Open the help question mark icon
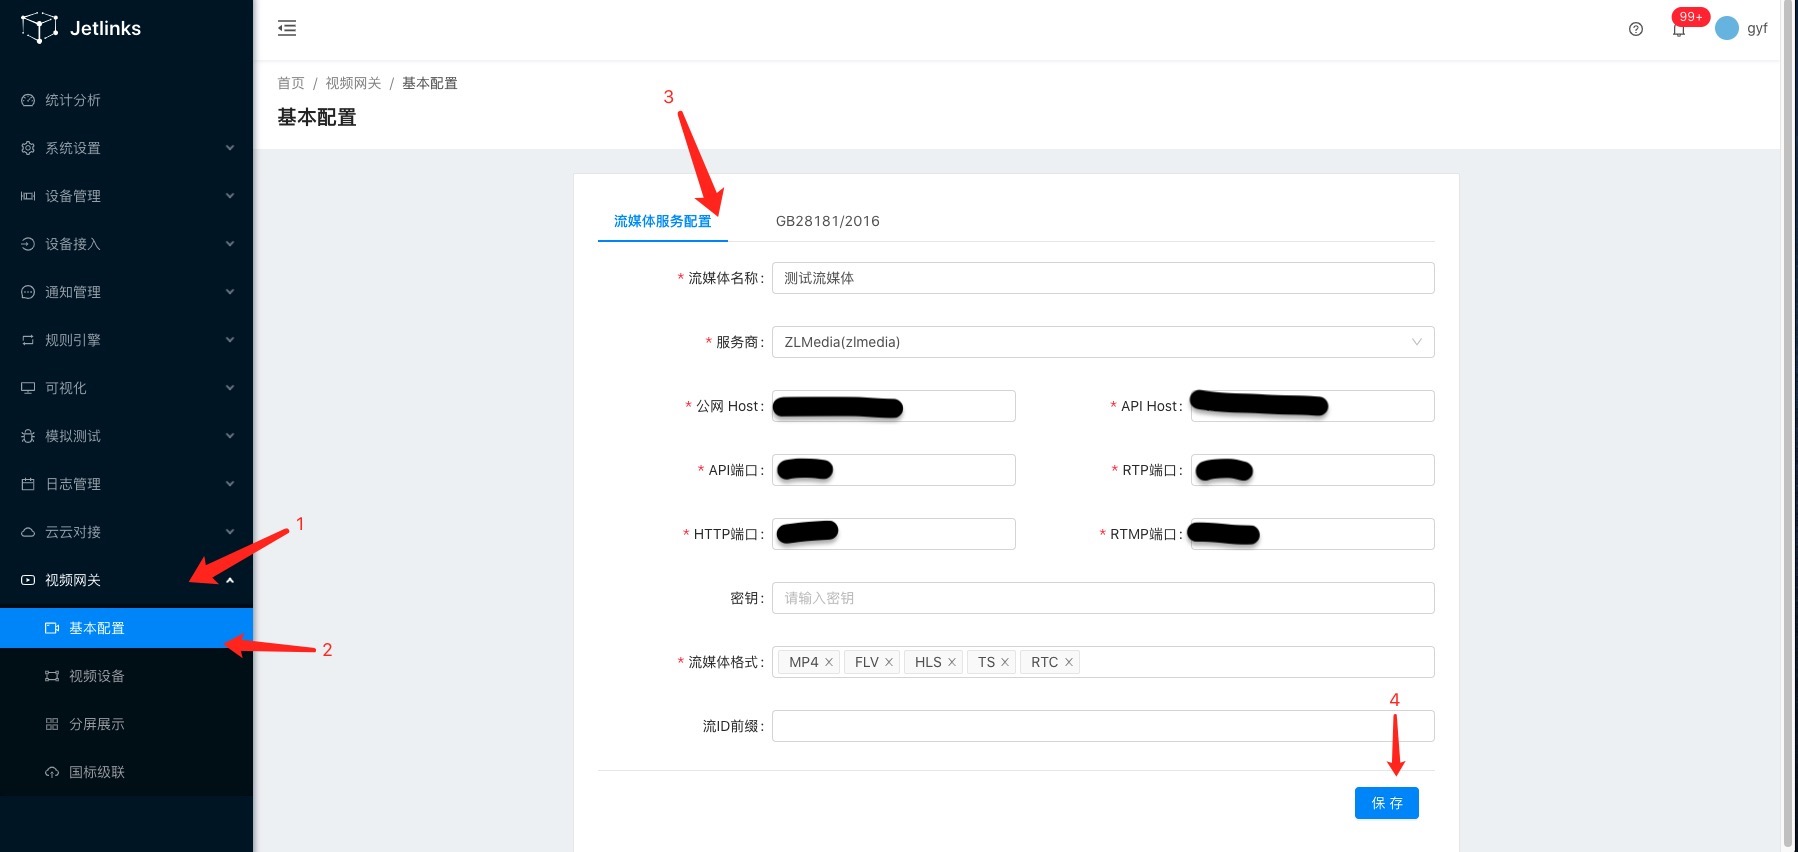This screenshot has width=1798, height=852. [1636, 29]
